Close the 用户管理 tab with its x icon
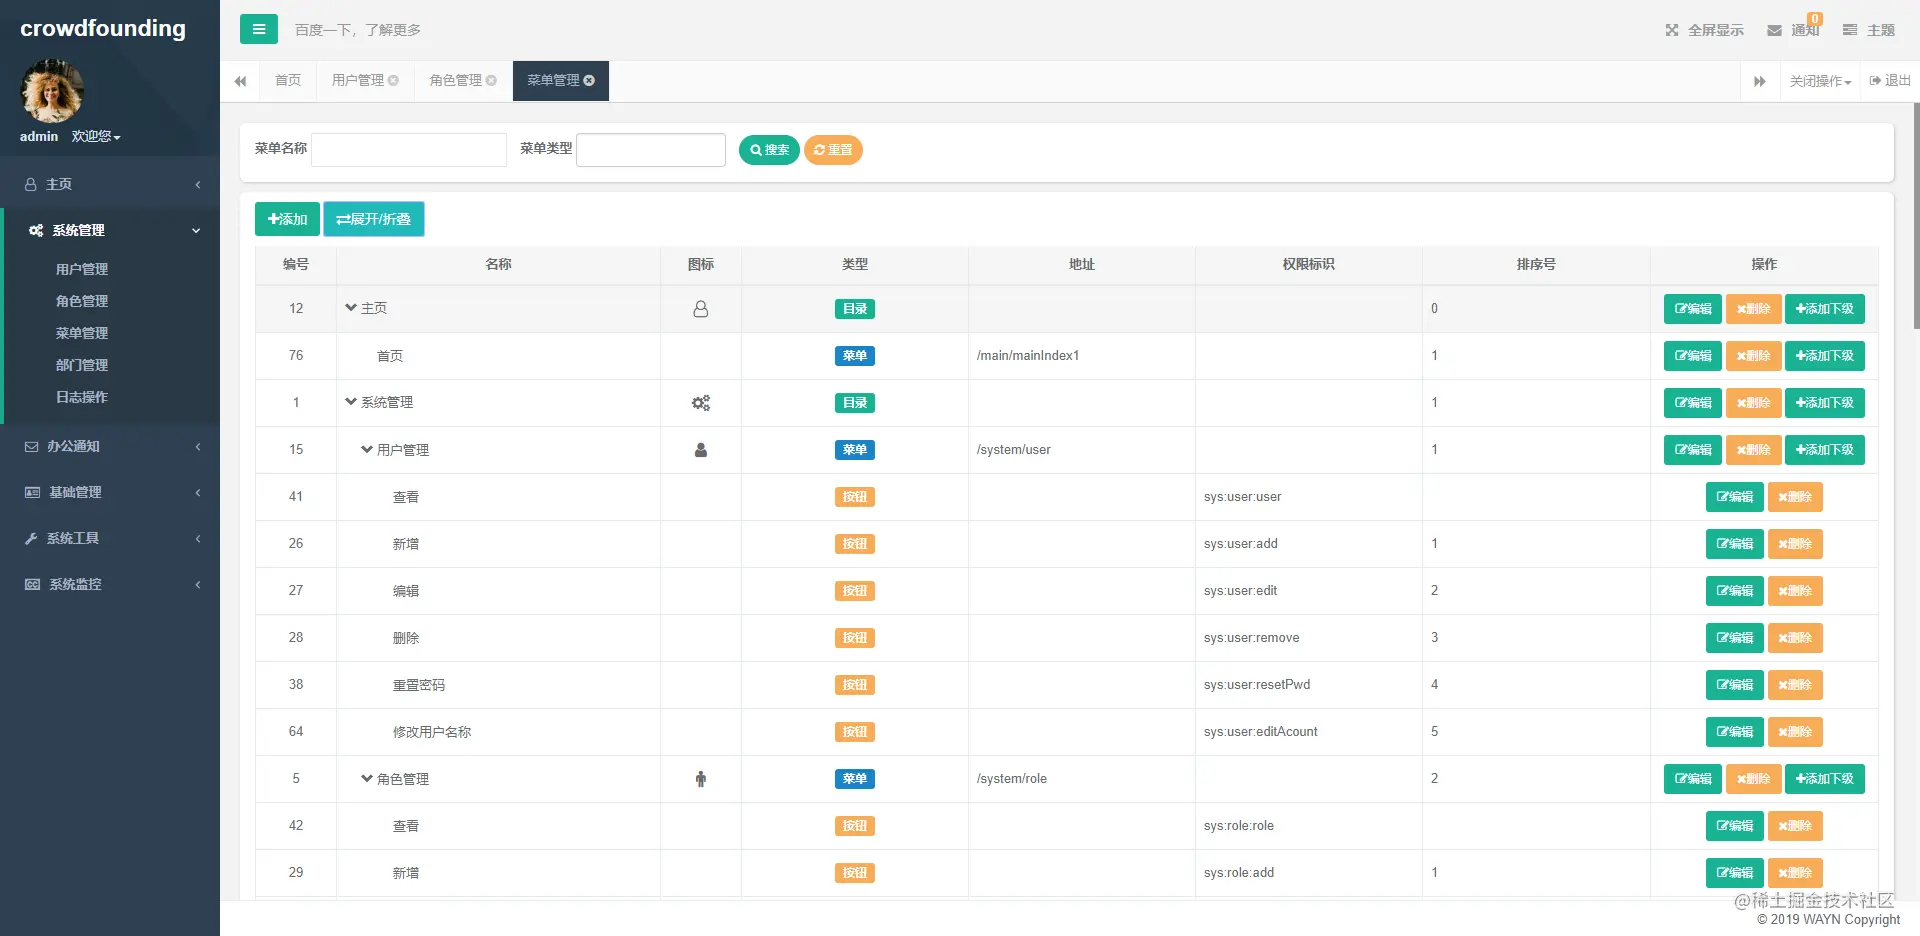1920x936 pixels. 393,80
